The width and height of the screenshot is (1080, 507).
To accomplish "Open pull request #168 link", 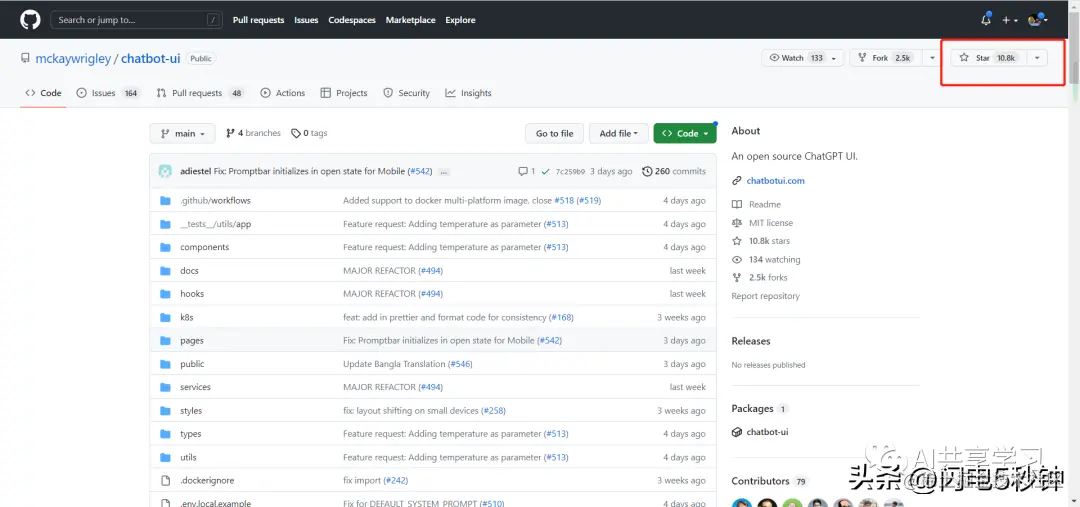I will click(x=561, y=317).
